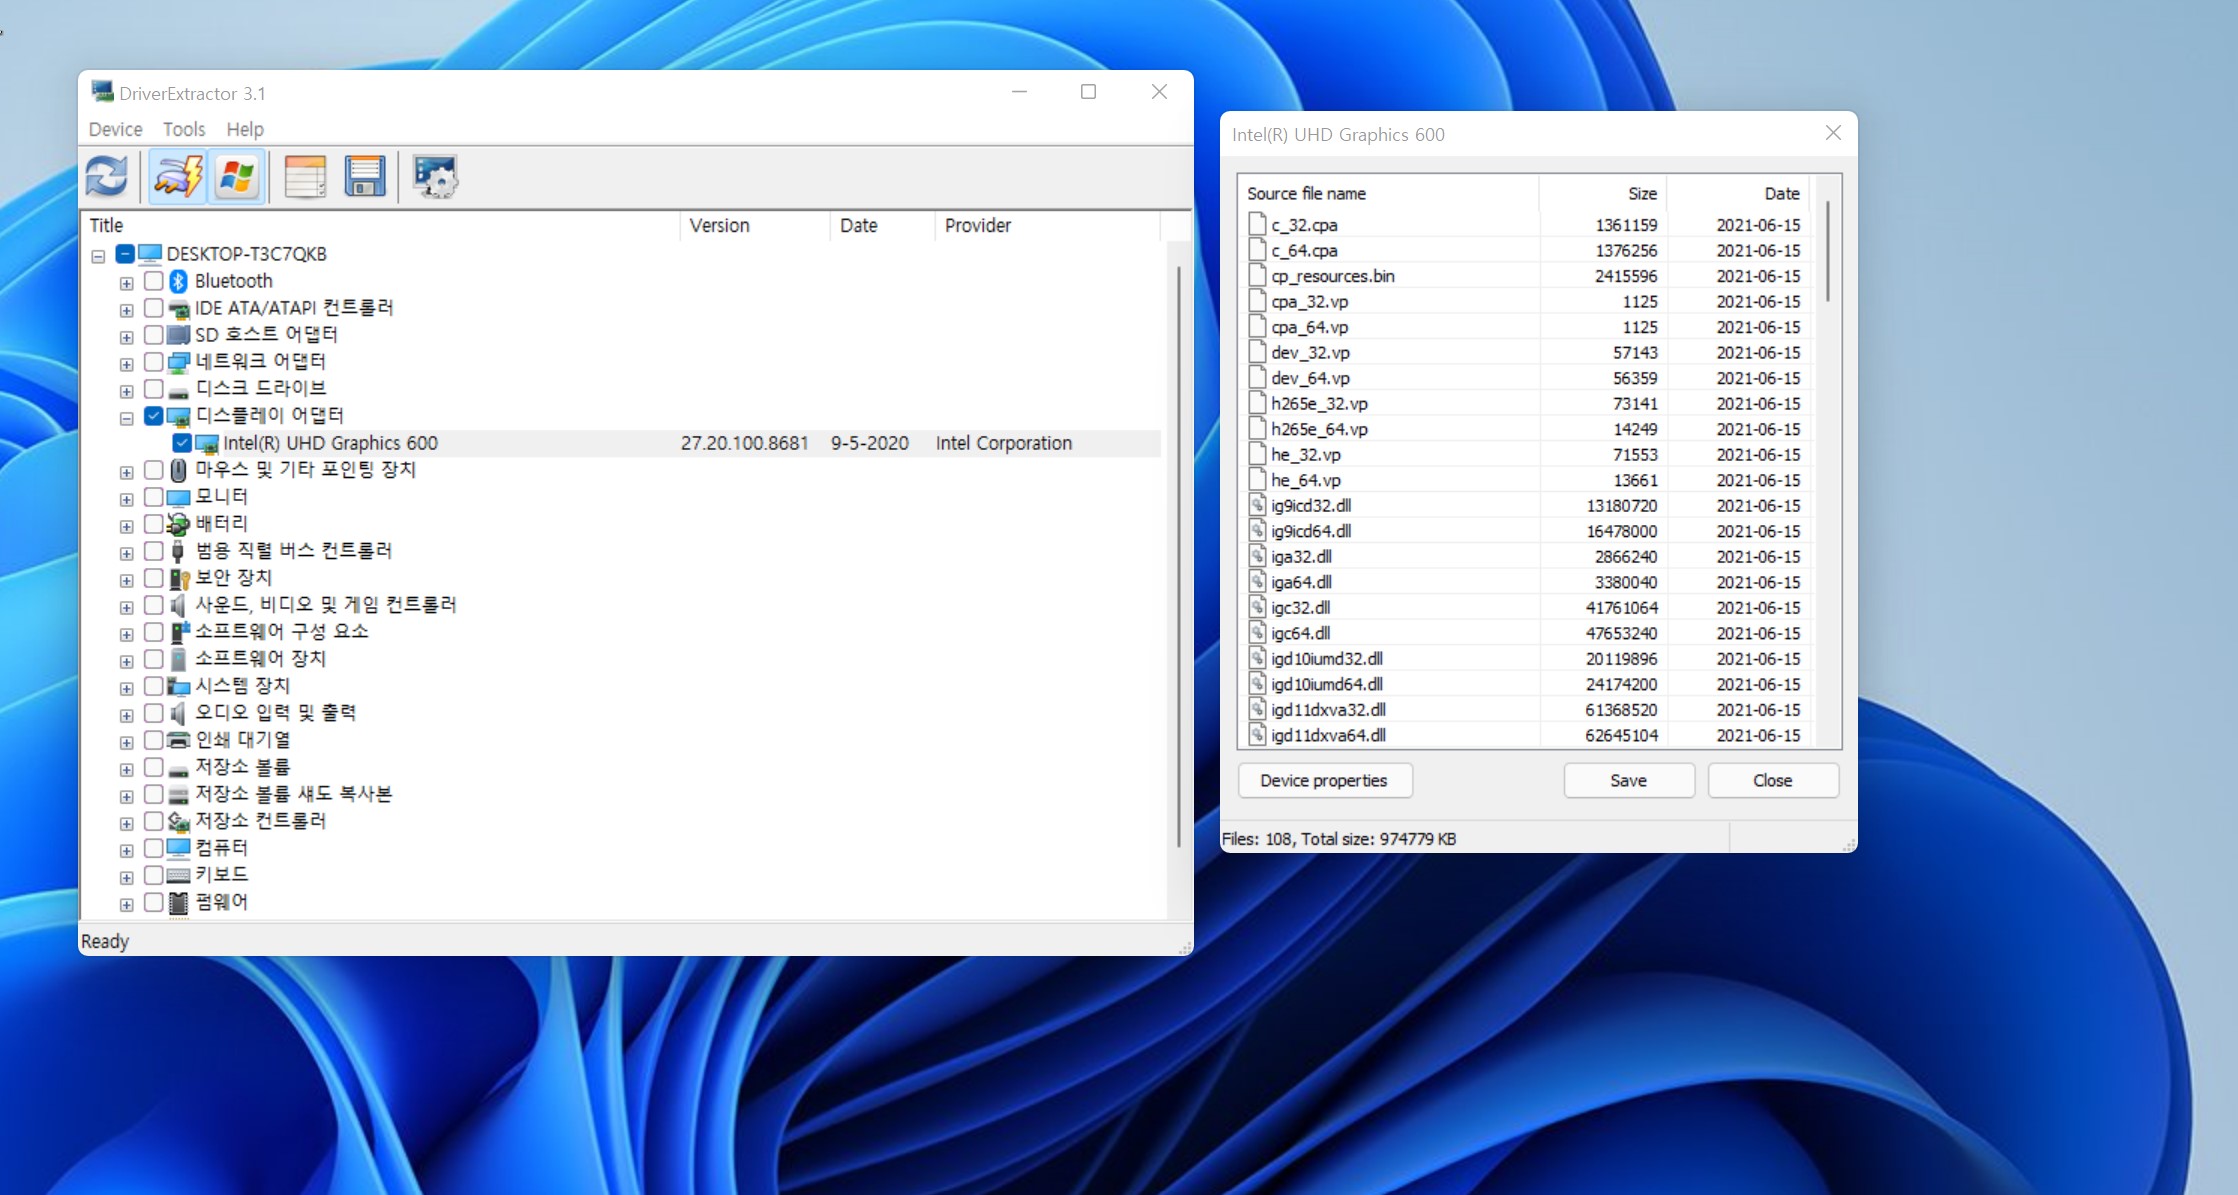
Task: Toggle the plug-and-lightning device filter icon
Action: (x=178, y=177)
